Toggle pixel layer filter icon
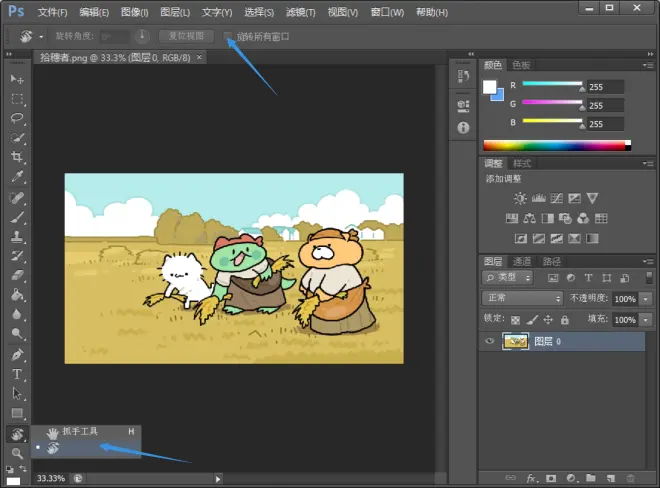The height and width of the screenshot is (488, 660). pos(553,278)
